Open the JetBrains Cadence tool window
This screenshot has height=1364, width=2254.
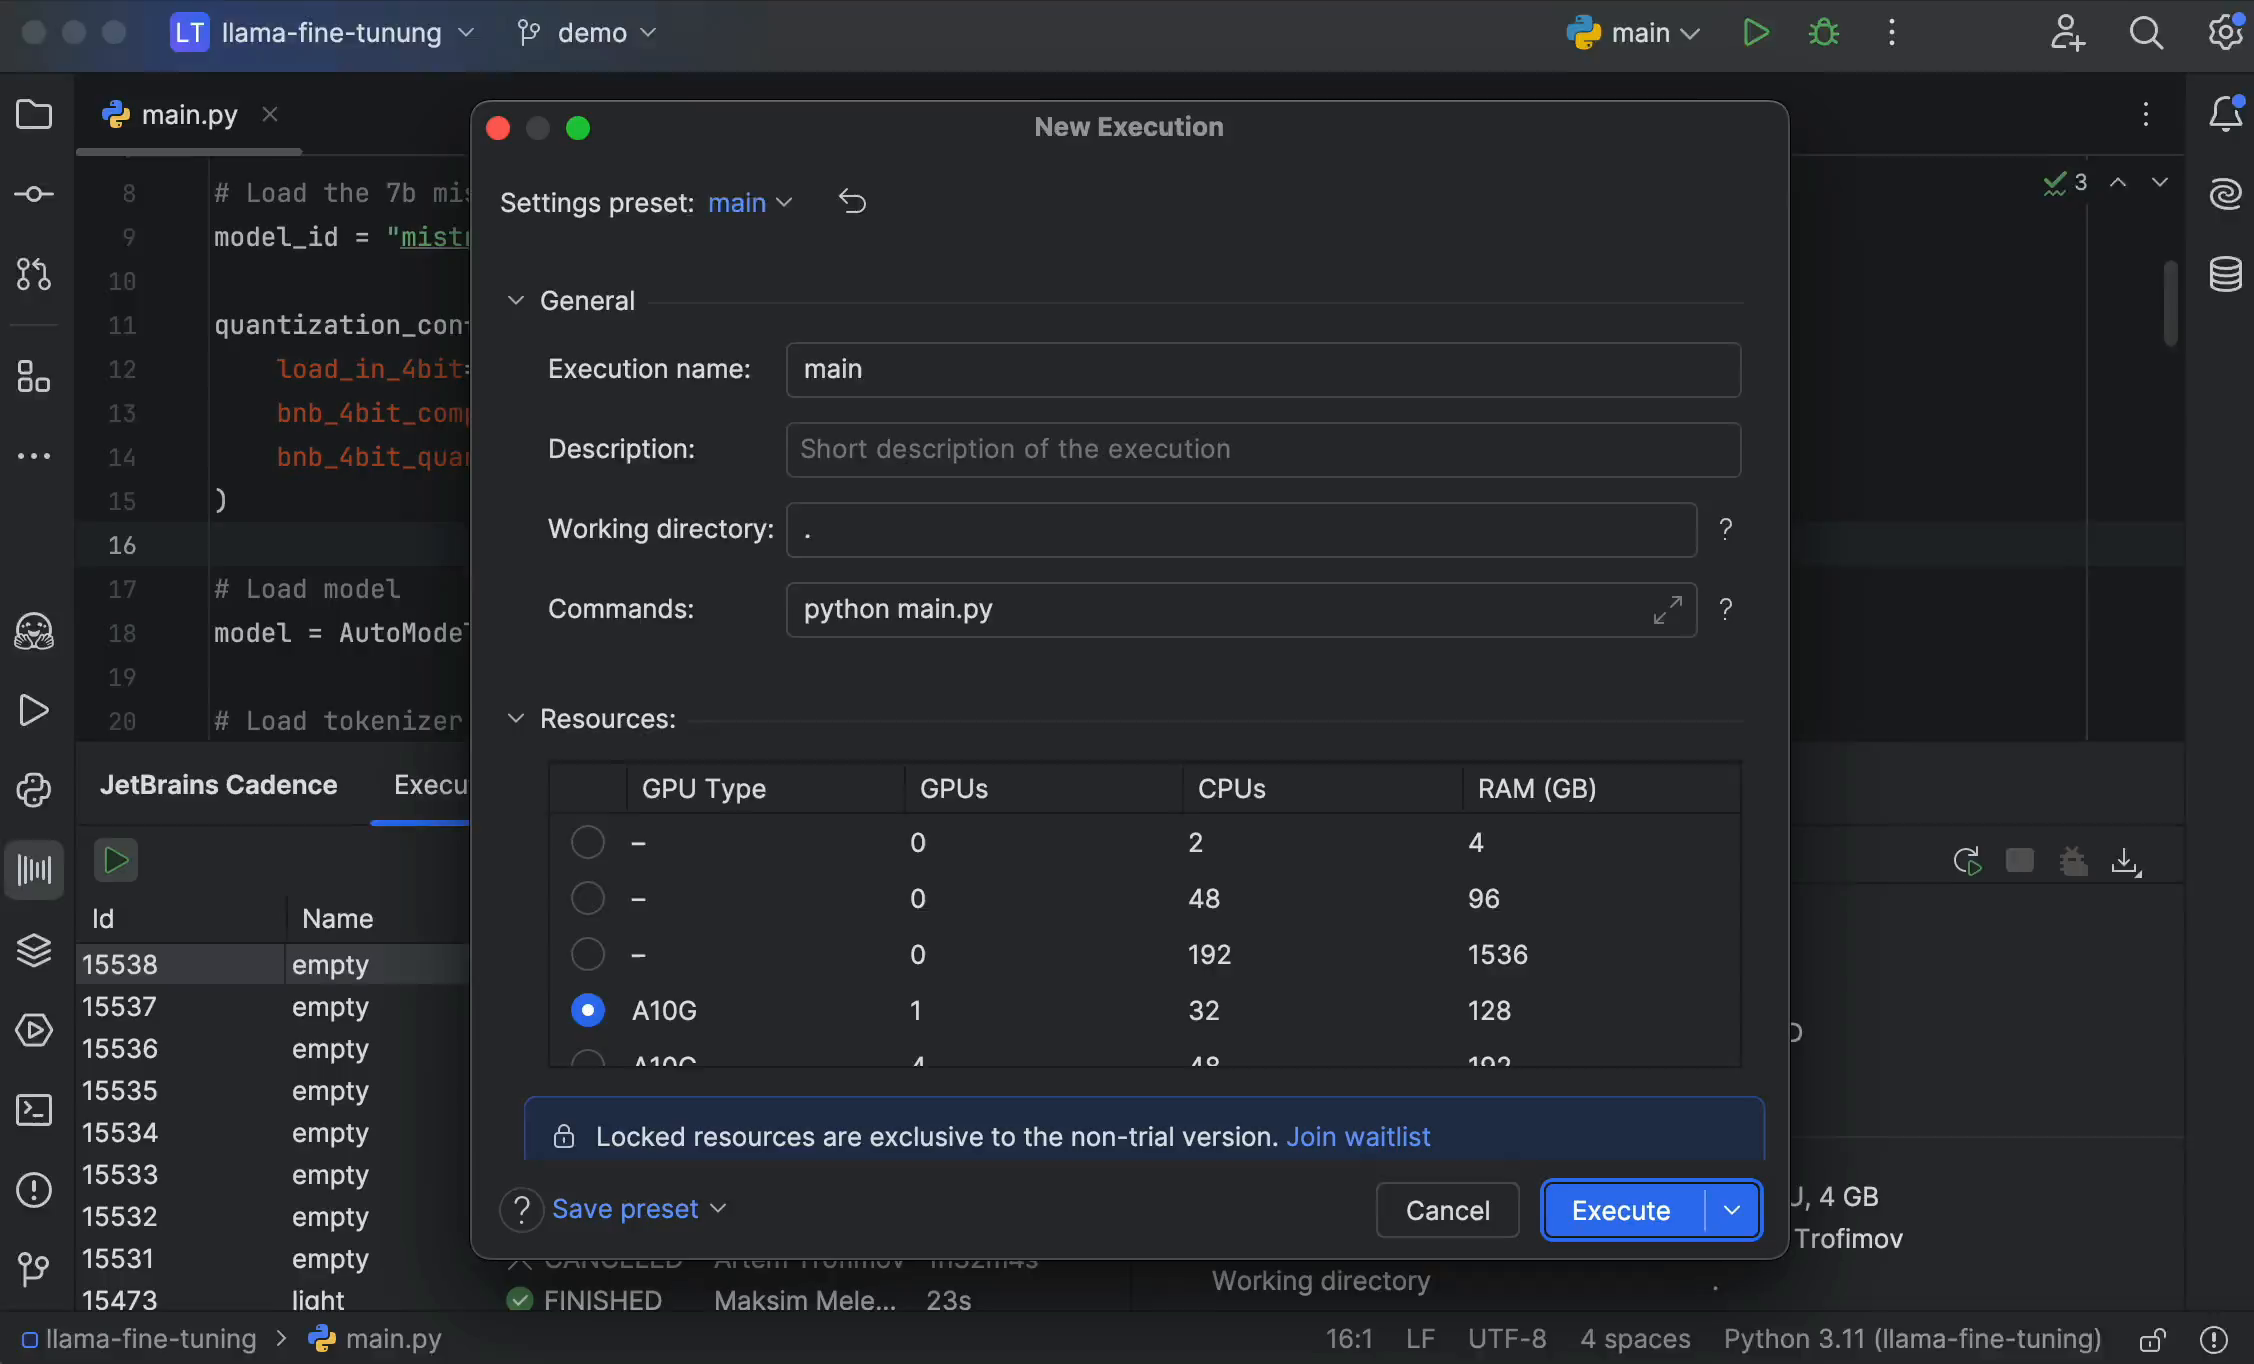[34, 870]
